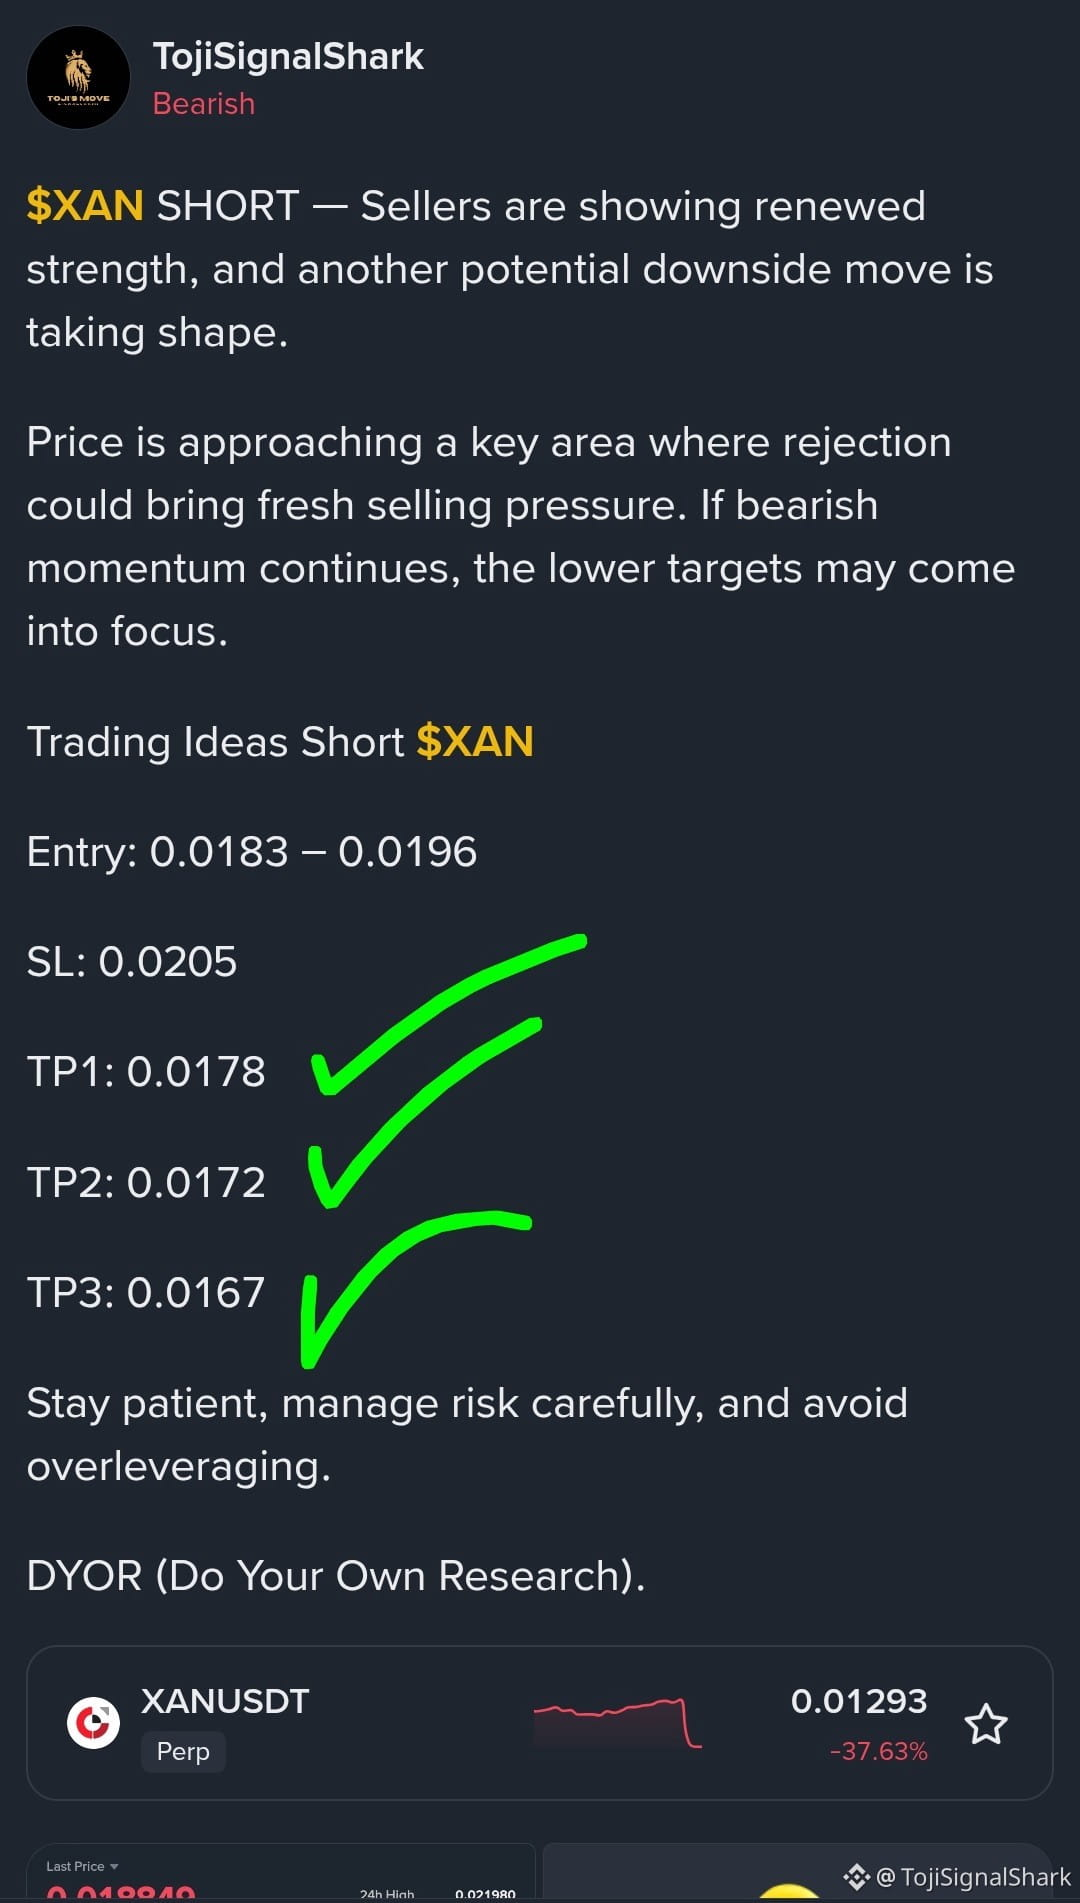The image size is (1080, 1903).
Task: Tap the XANUSDT pair name
Action: (225, 1701)
